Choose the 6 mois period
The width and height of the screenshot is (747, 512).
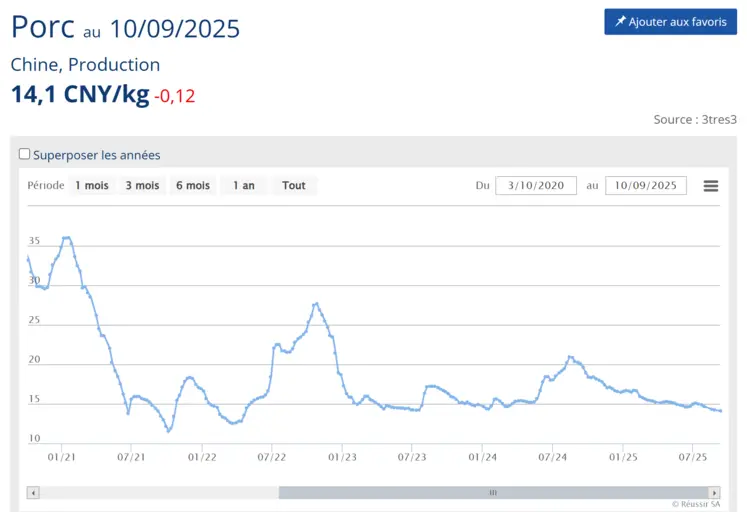(193, 185)
